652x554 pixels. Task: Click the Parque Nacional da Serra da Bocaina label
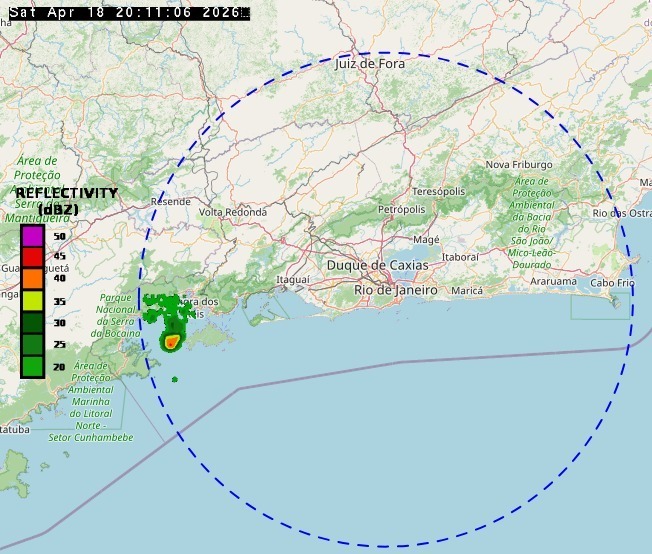[x=115, y=315]
